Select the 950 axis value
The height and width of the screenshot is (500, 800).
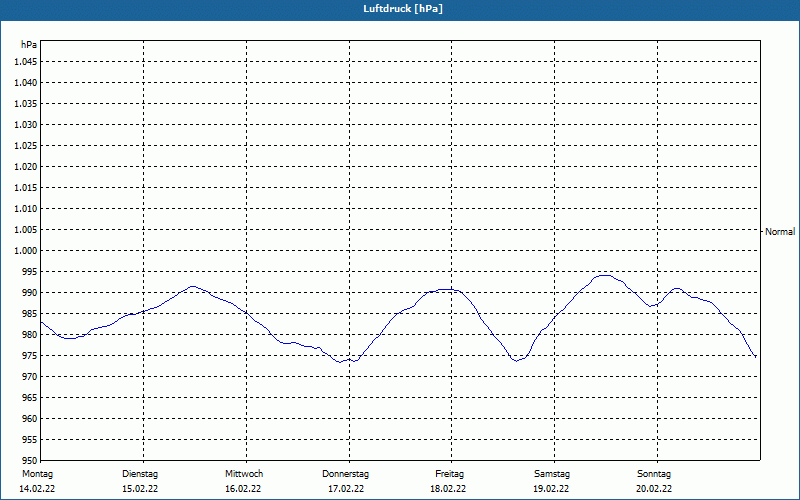pos(30,461)
